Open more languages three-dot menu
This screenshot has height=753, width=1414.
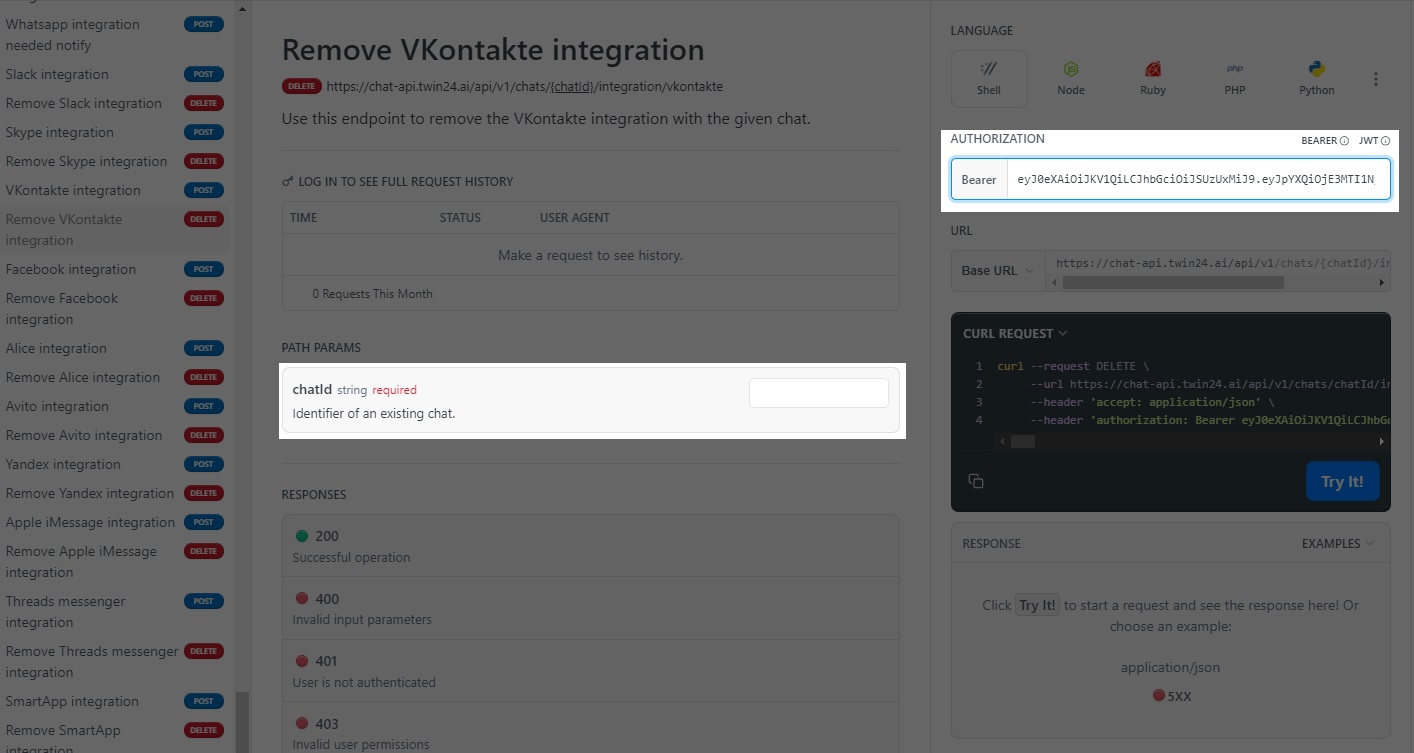coord(1376,79)
